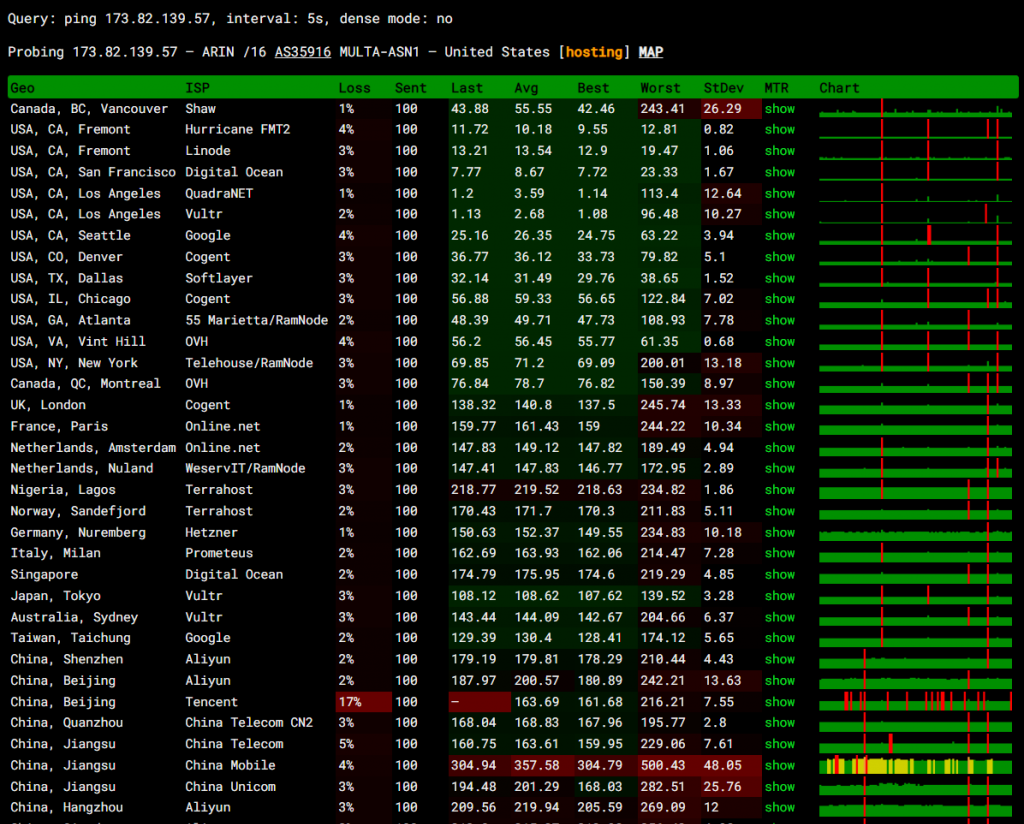1024x824 pixels.
Task: Show MTR for Denver Cogent row
Action: [780, 257]
